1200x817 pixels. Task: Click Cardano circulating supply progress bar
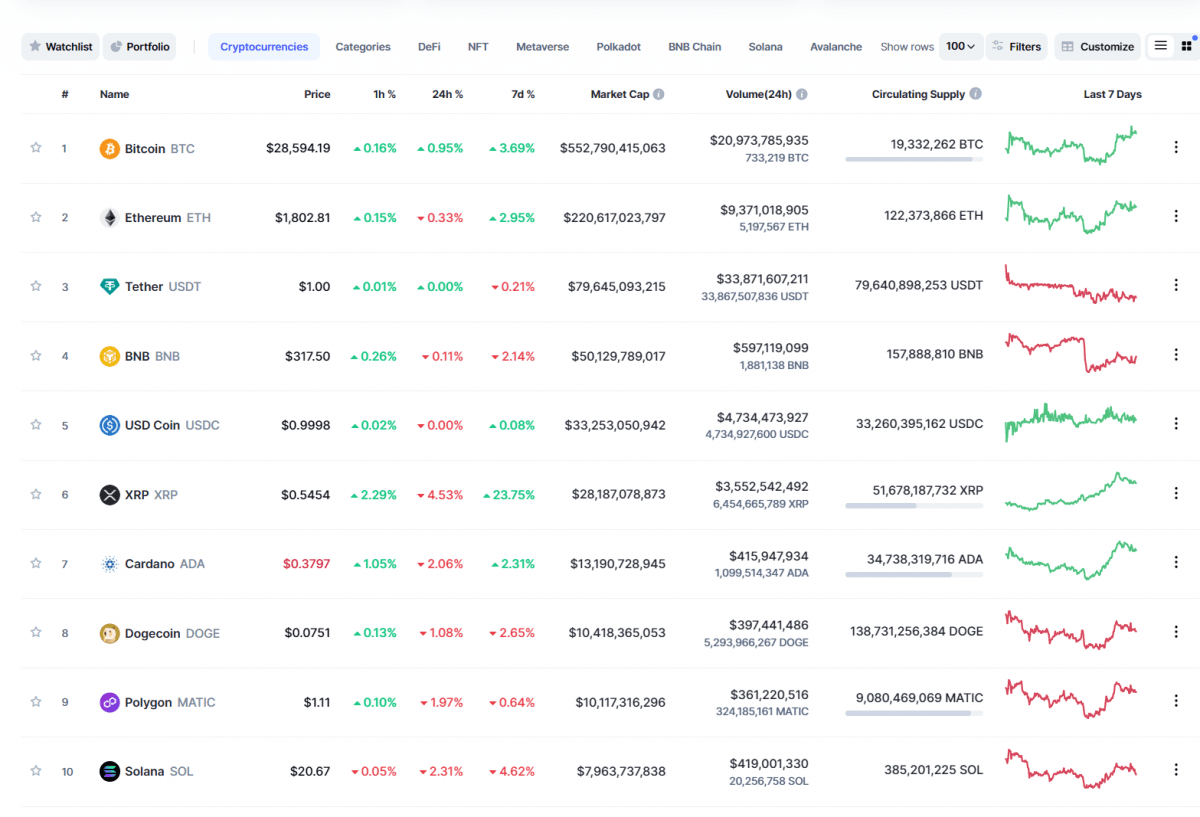click(914, 574)
